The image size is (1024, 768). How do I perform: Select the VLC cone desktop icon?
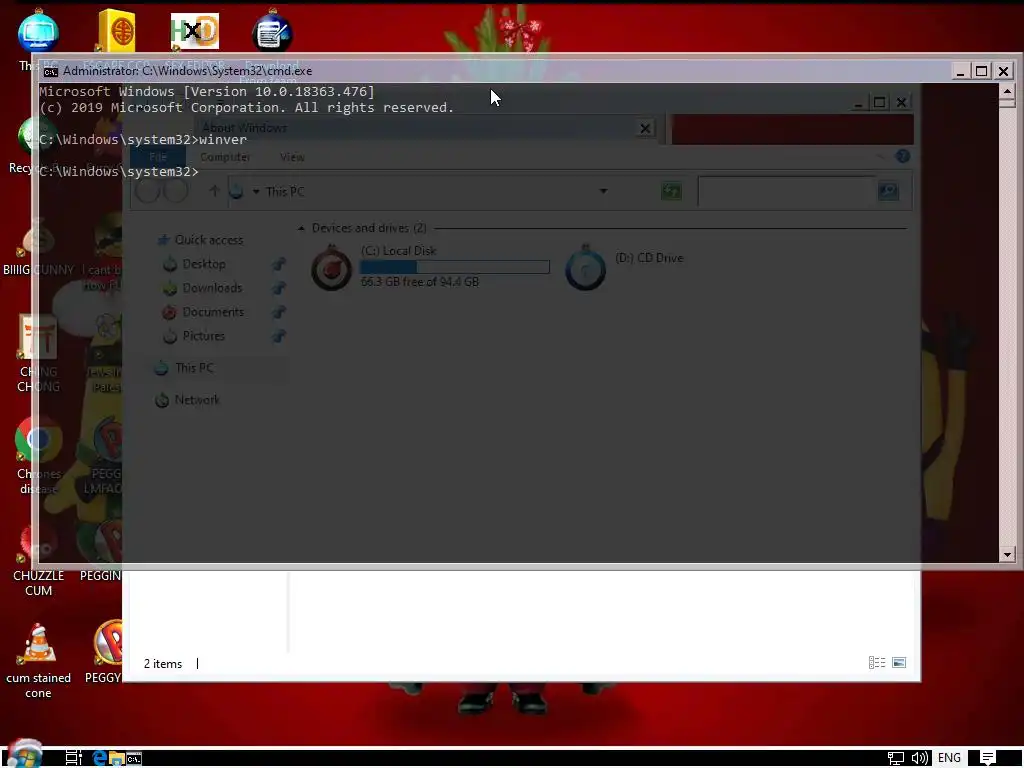click(x=39, y=643)
